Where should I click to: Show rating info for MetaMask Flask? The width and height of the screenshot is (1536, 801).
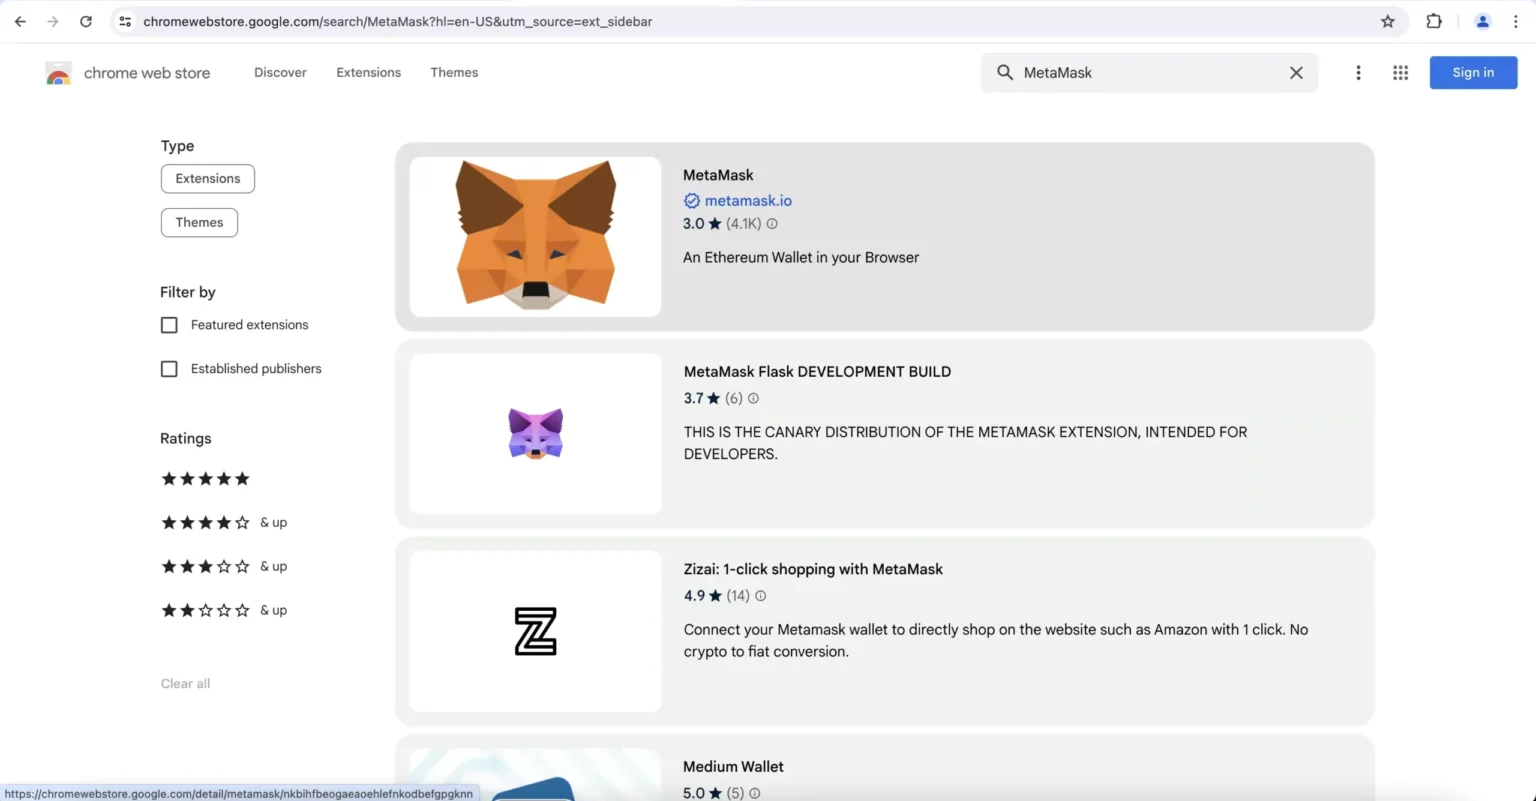coord(753,398)
